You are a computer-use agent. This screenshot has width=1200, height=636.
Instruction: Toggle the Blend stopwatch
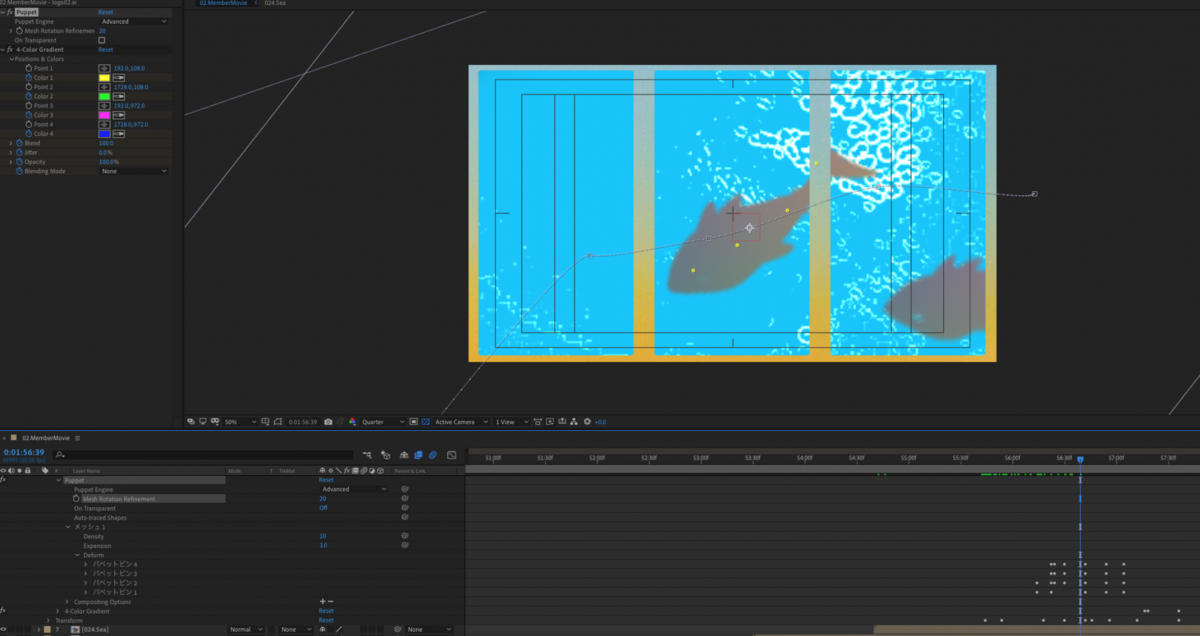[19, 143]
